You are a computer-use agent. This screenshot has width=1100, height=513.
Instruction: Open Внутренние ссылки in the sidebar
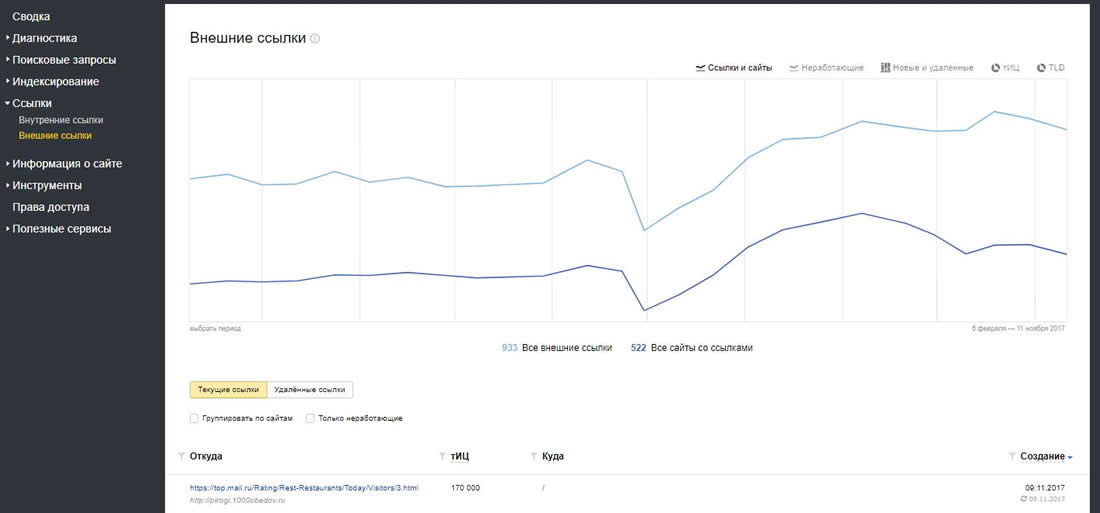[x=61, y=120]
